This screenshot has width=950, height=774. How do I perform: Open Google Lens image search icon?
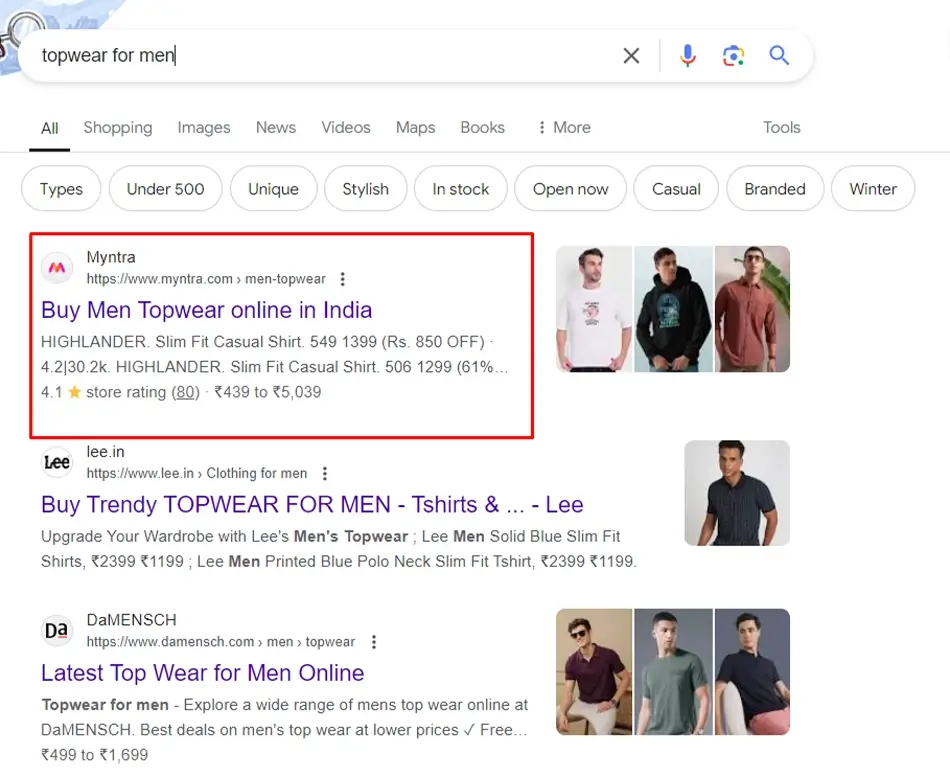(x=733, y=56)
